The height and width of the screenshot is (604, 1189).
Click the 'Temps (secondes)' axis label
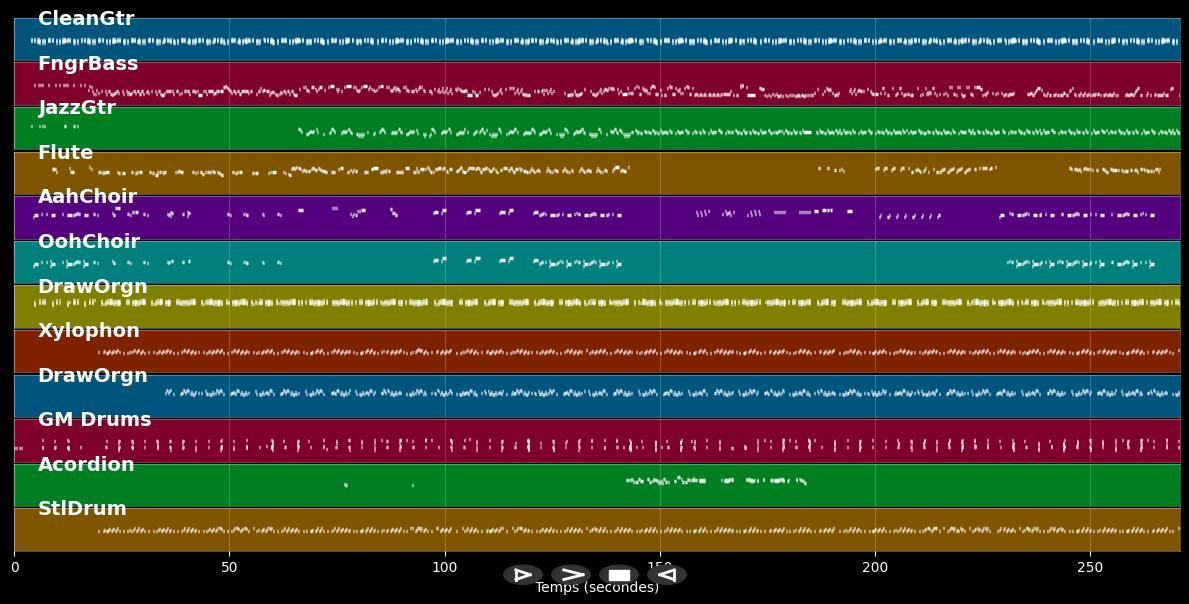(597, 588)
